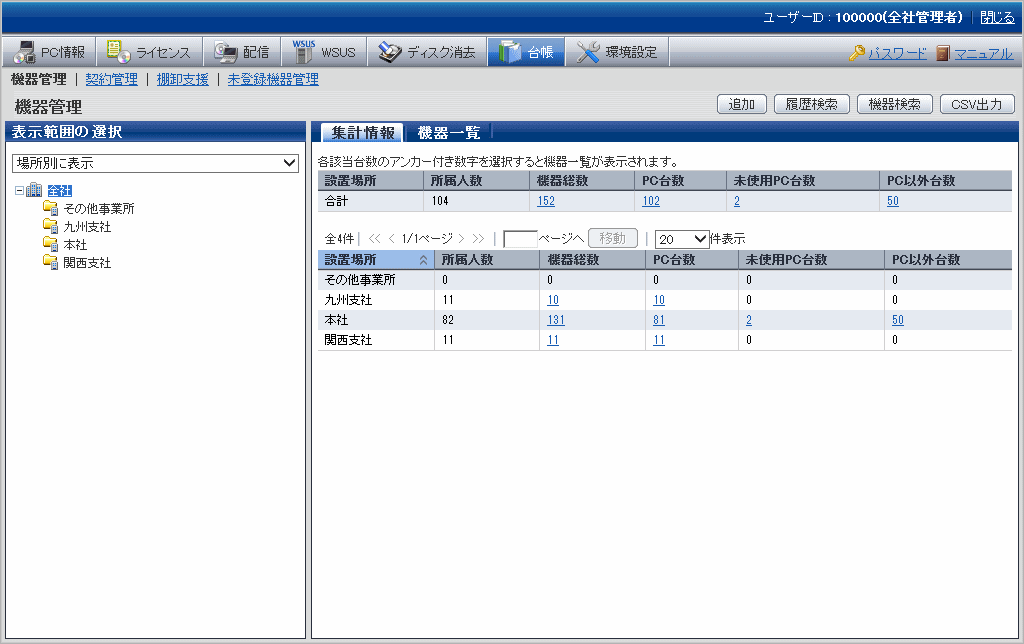This screenshot has height=644, width=1024.
Task: Click the WSUS server icon
Action: 303,52
